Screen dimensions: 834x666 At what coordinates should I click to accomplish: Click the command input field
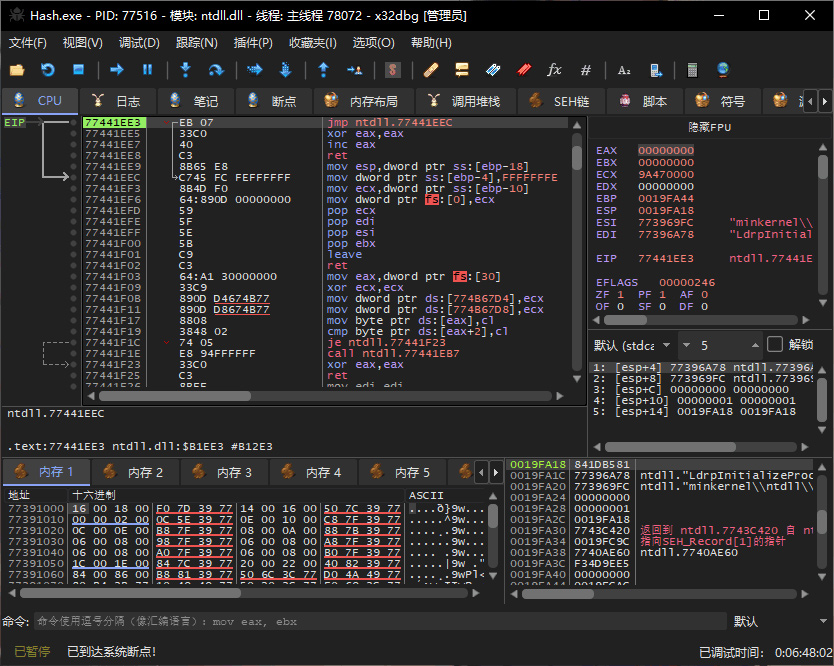(380, 621)
